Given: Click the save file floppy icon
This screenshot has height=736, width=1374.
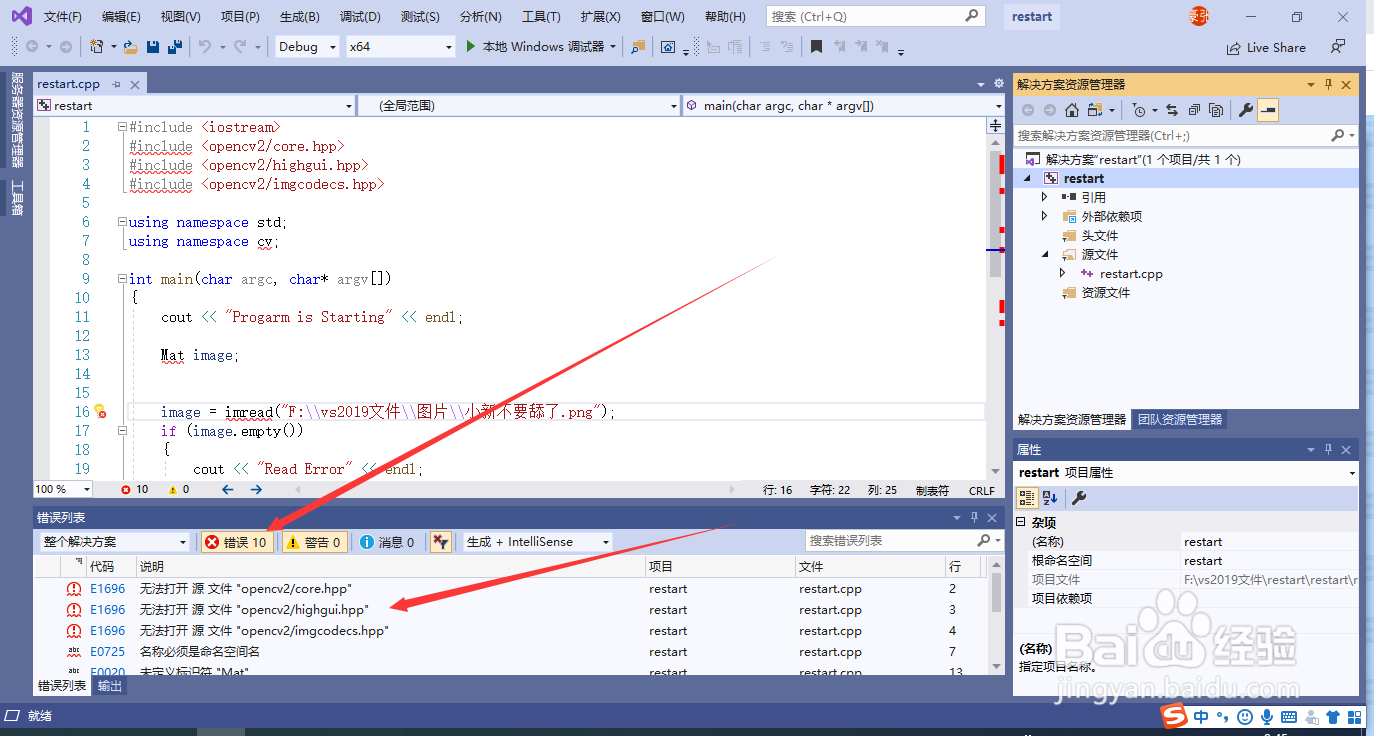Looking at the screenshot, I should (x=153, y=46).
